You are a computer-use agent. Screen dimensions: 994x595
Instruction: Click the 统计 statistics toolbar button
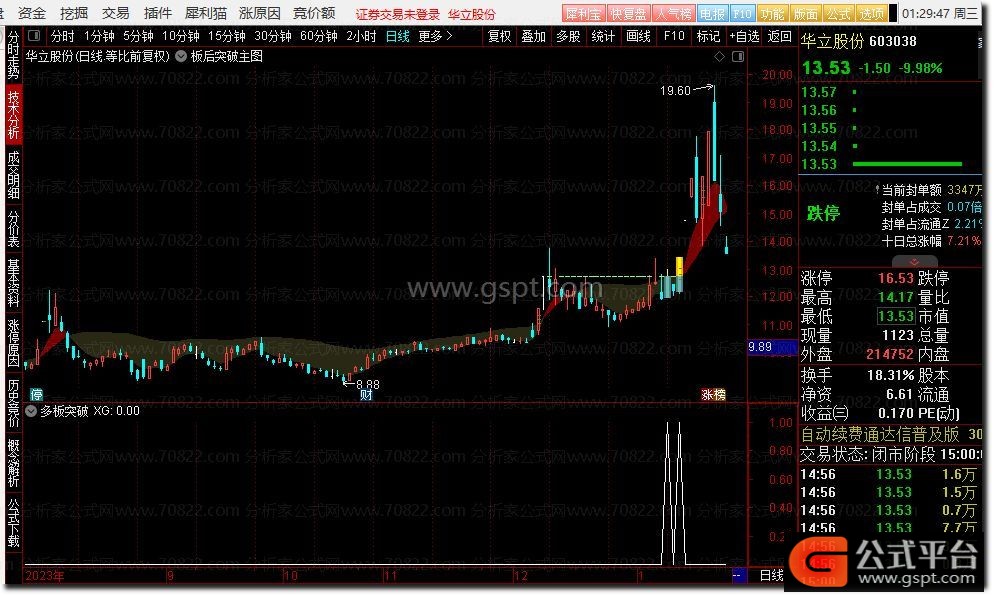[603, 36]
